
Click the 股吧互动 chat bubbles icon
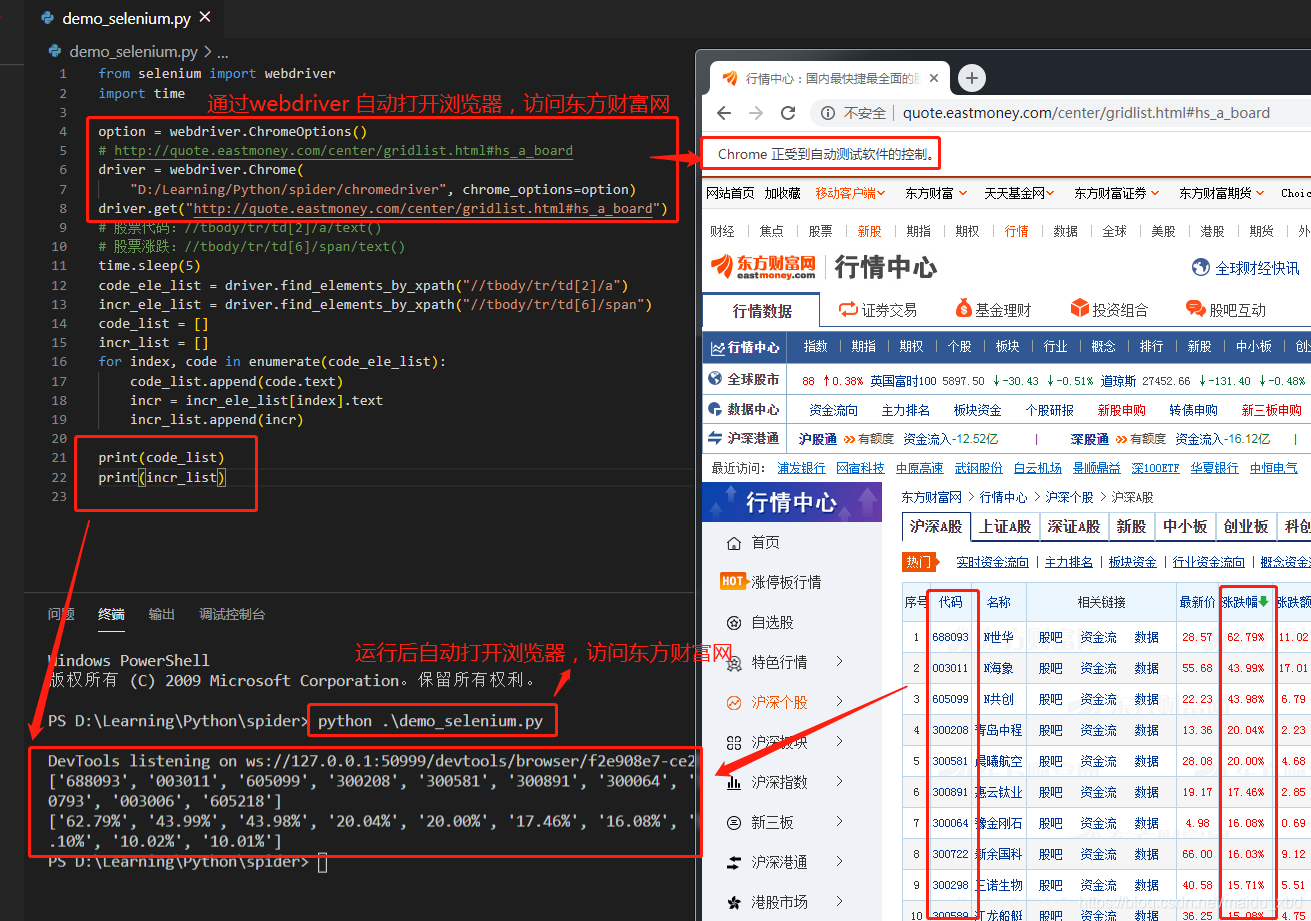tap(1195, 309)
